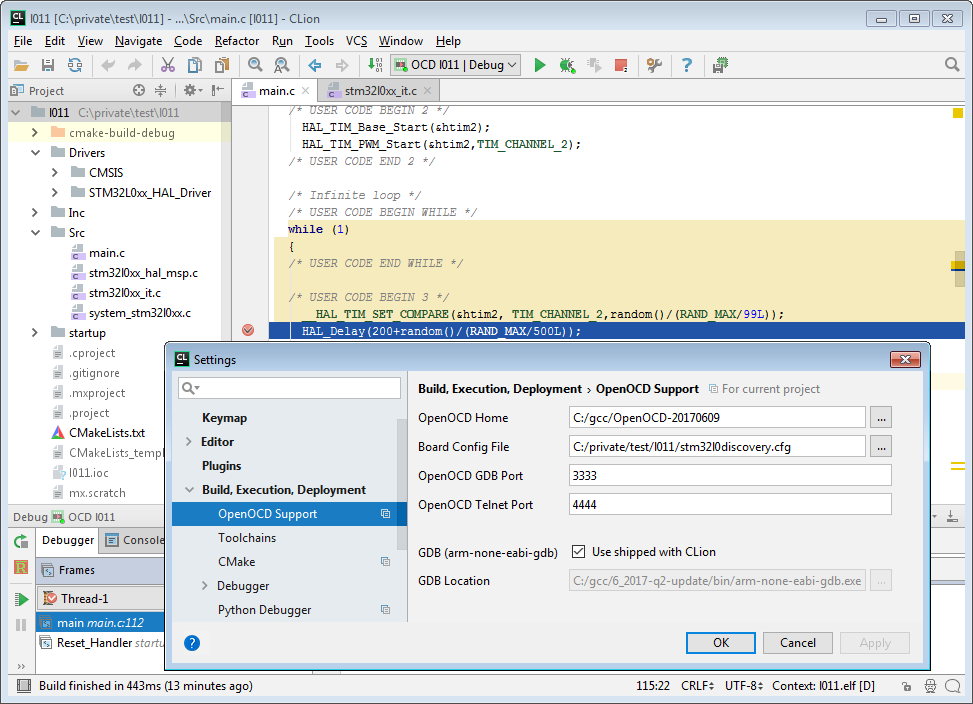Click Settings search field
This screenshot has height=704, width=973.
289,388
